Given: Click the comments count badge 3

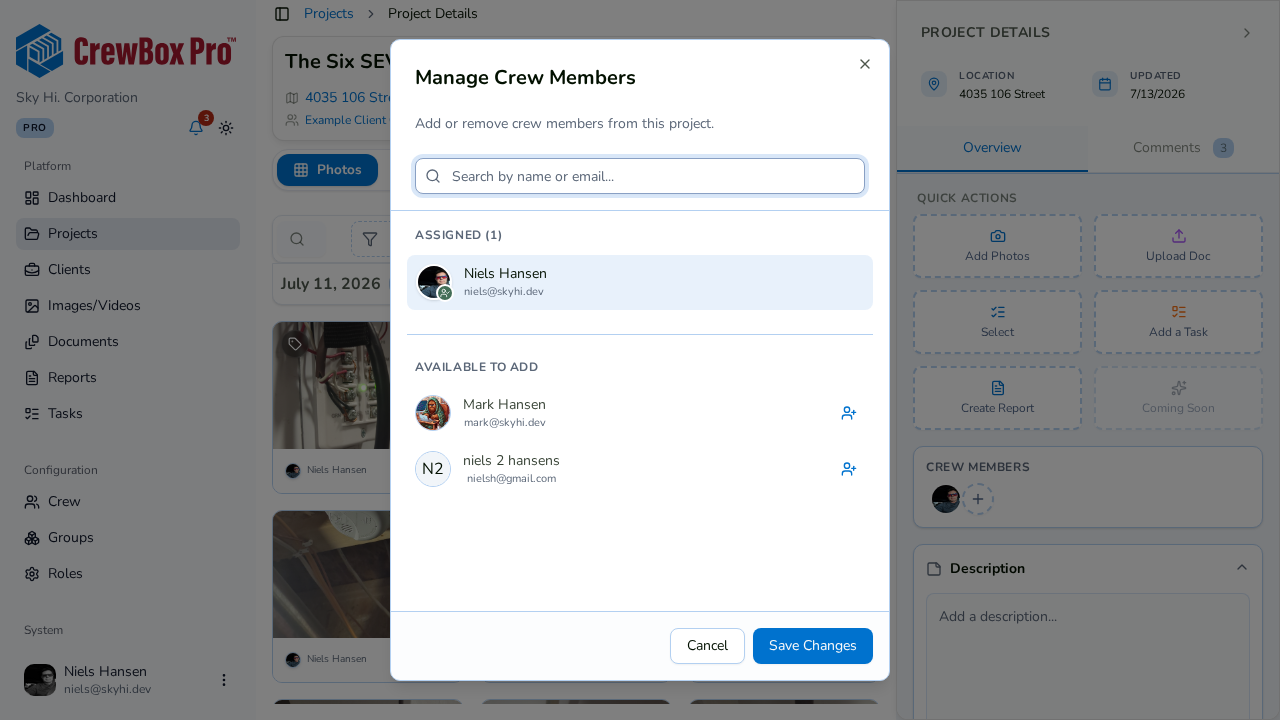Looking at the screenshot, I should [1223, 148].
